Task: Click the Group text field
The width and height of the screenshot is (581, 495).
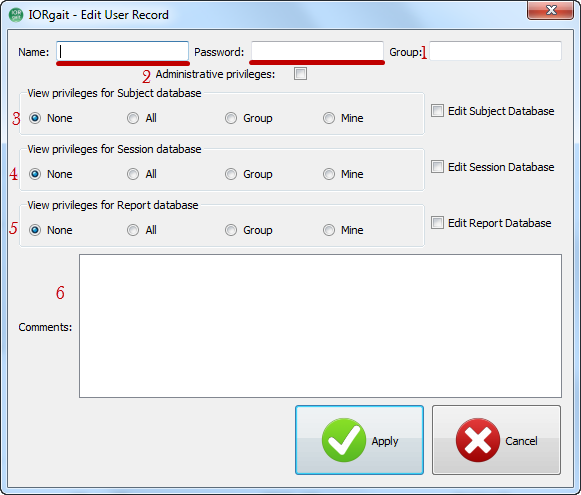Action: [x=495, y=51]
